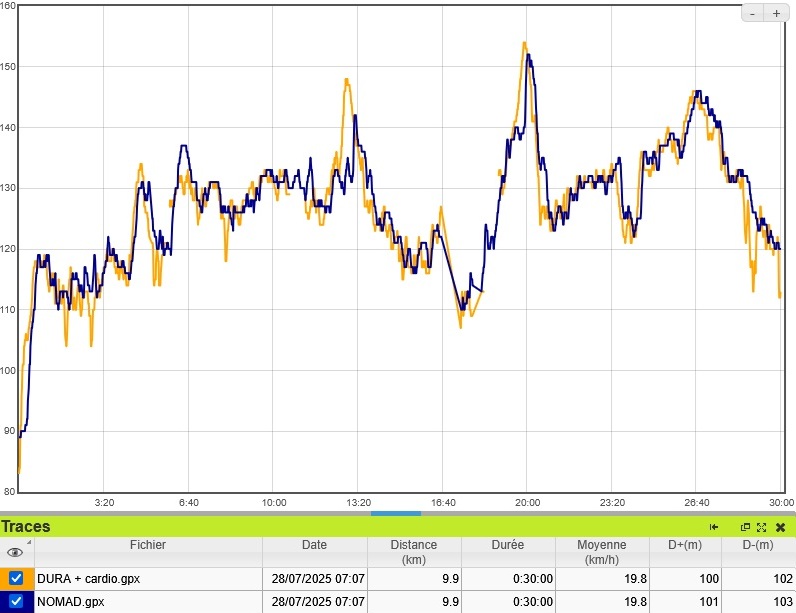Sort traces by Date column
The height and width of the screenshot is (613, 796).
(x=314, y=545)
